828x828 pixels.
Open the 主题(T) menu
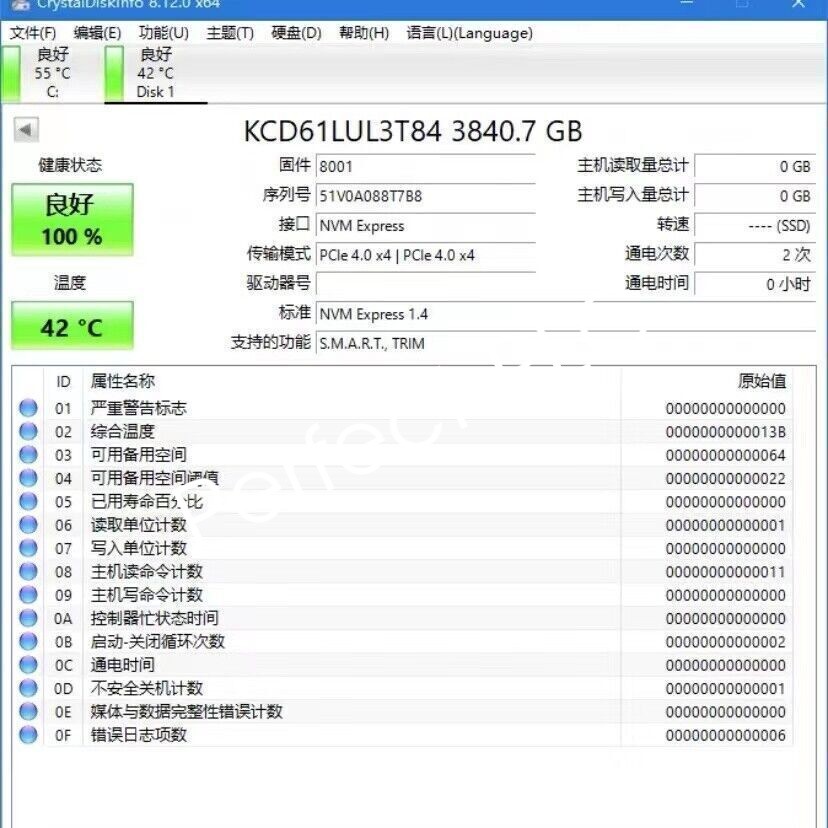coord(230,33)
